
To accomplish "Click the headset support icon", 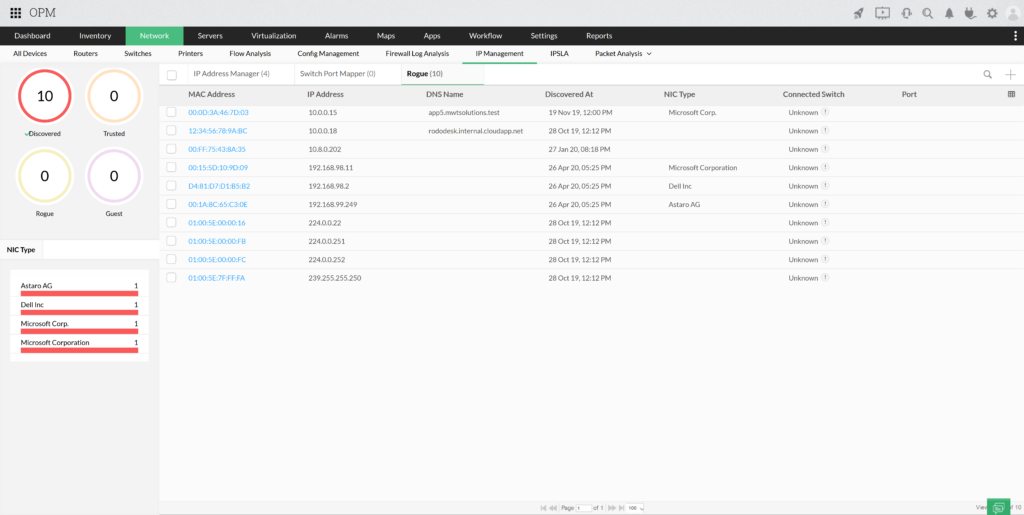I will click(906, 13).
